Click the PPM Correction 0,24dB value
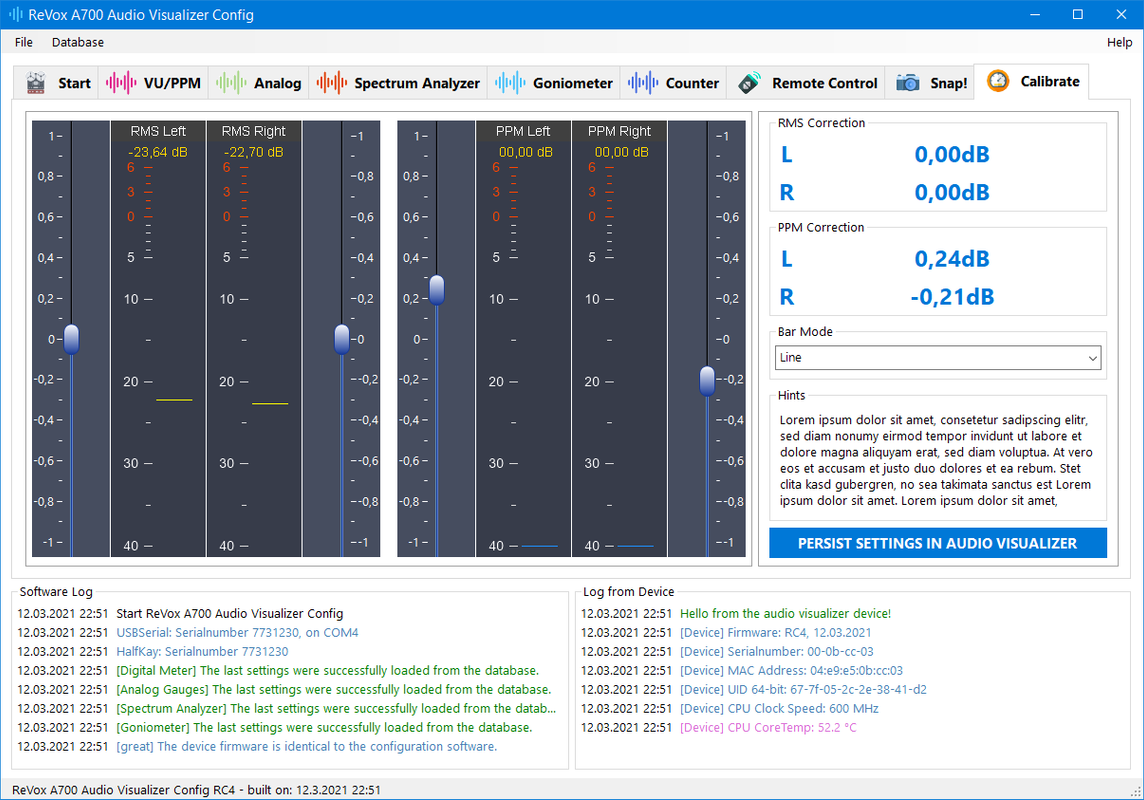The width and height of the screenshot is (1144, 800). 951,259
